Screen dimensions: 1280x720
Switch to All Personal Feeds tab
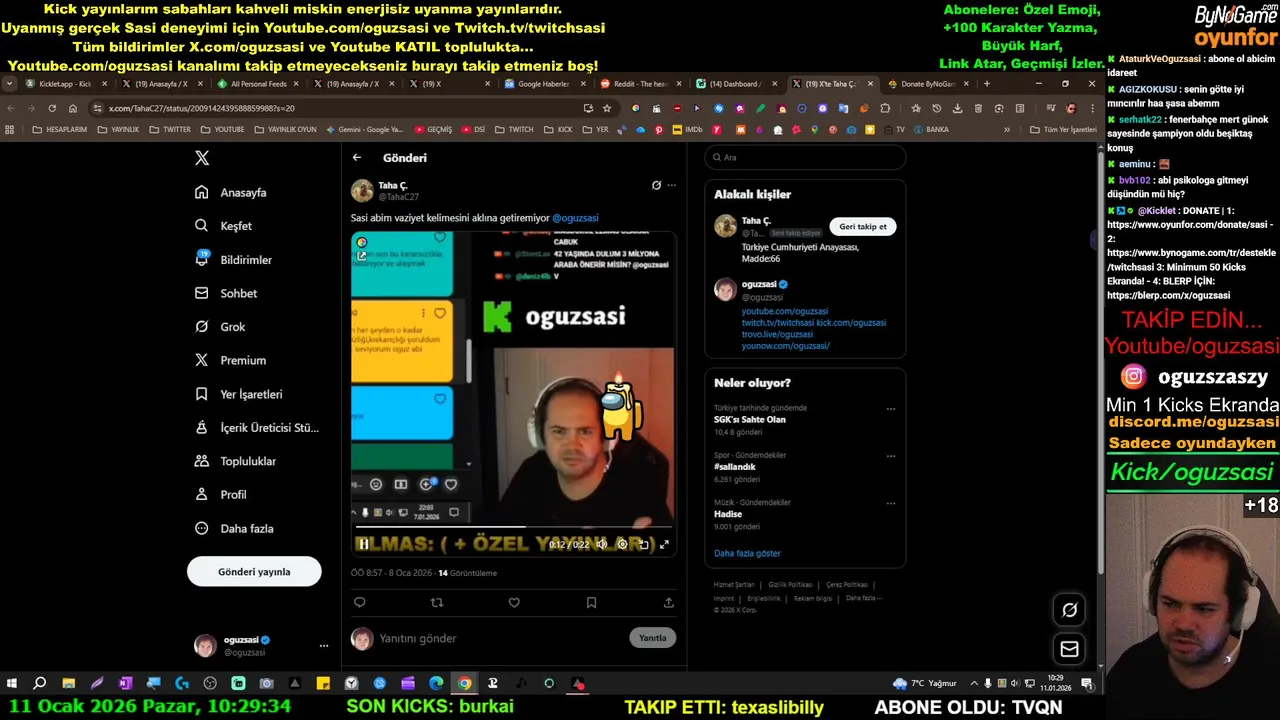tap(258, 84)
